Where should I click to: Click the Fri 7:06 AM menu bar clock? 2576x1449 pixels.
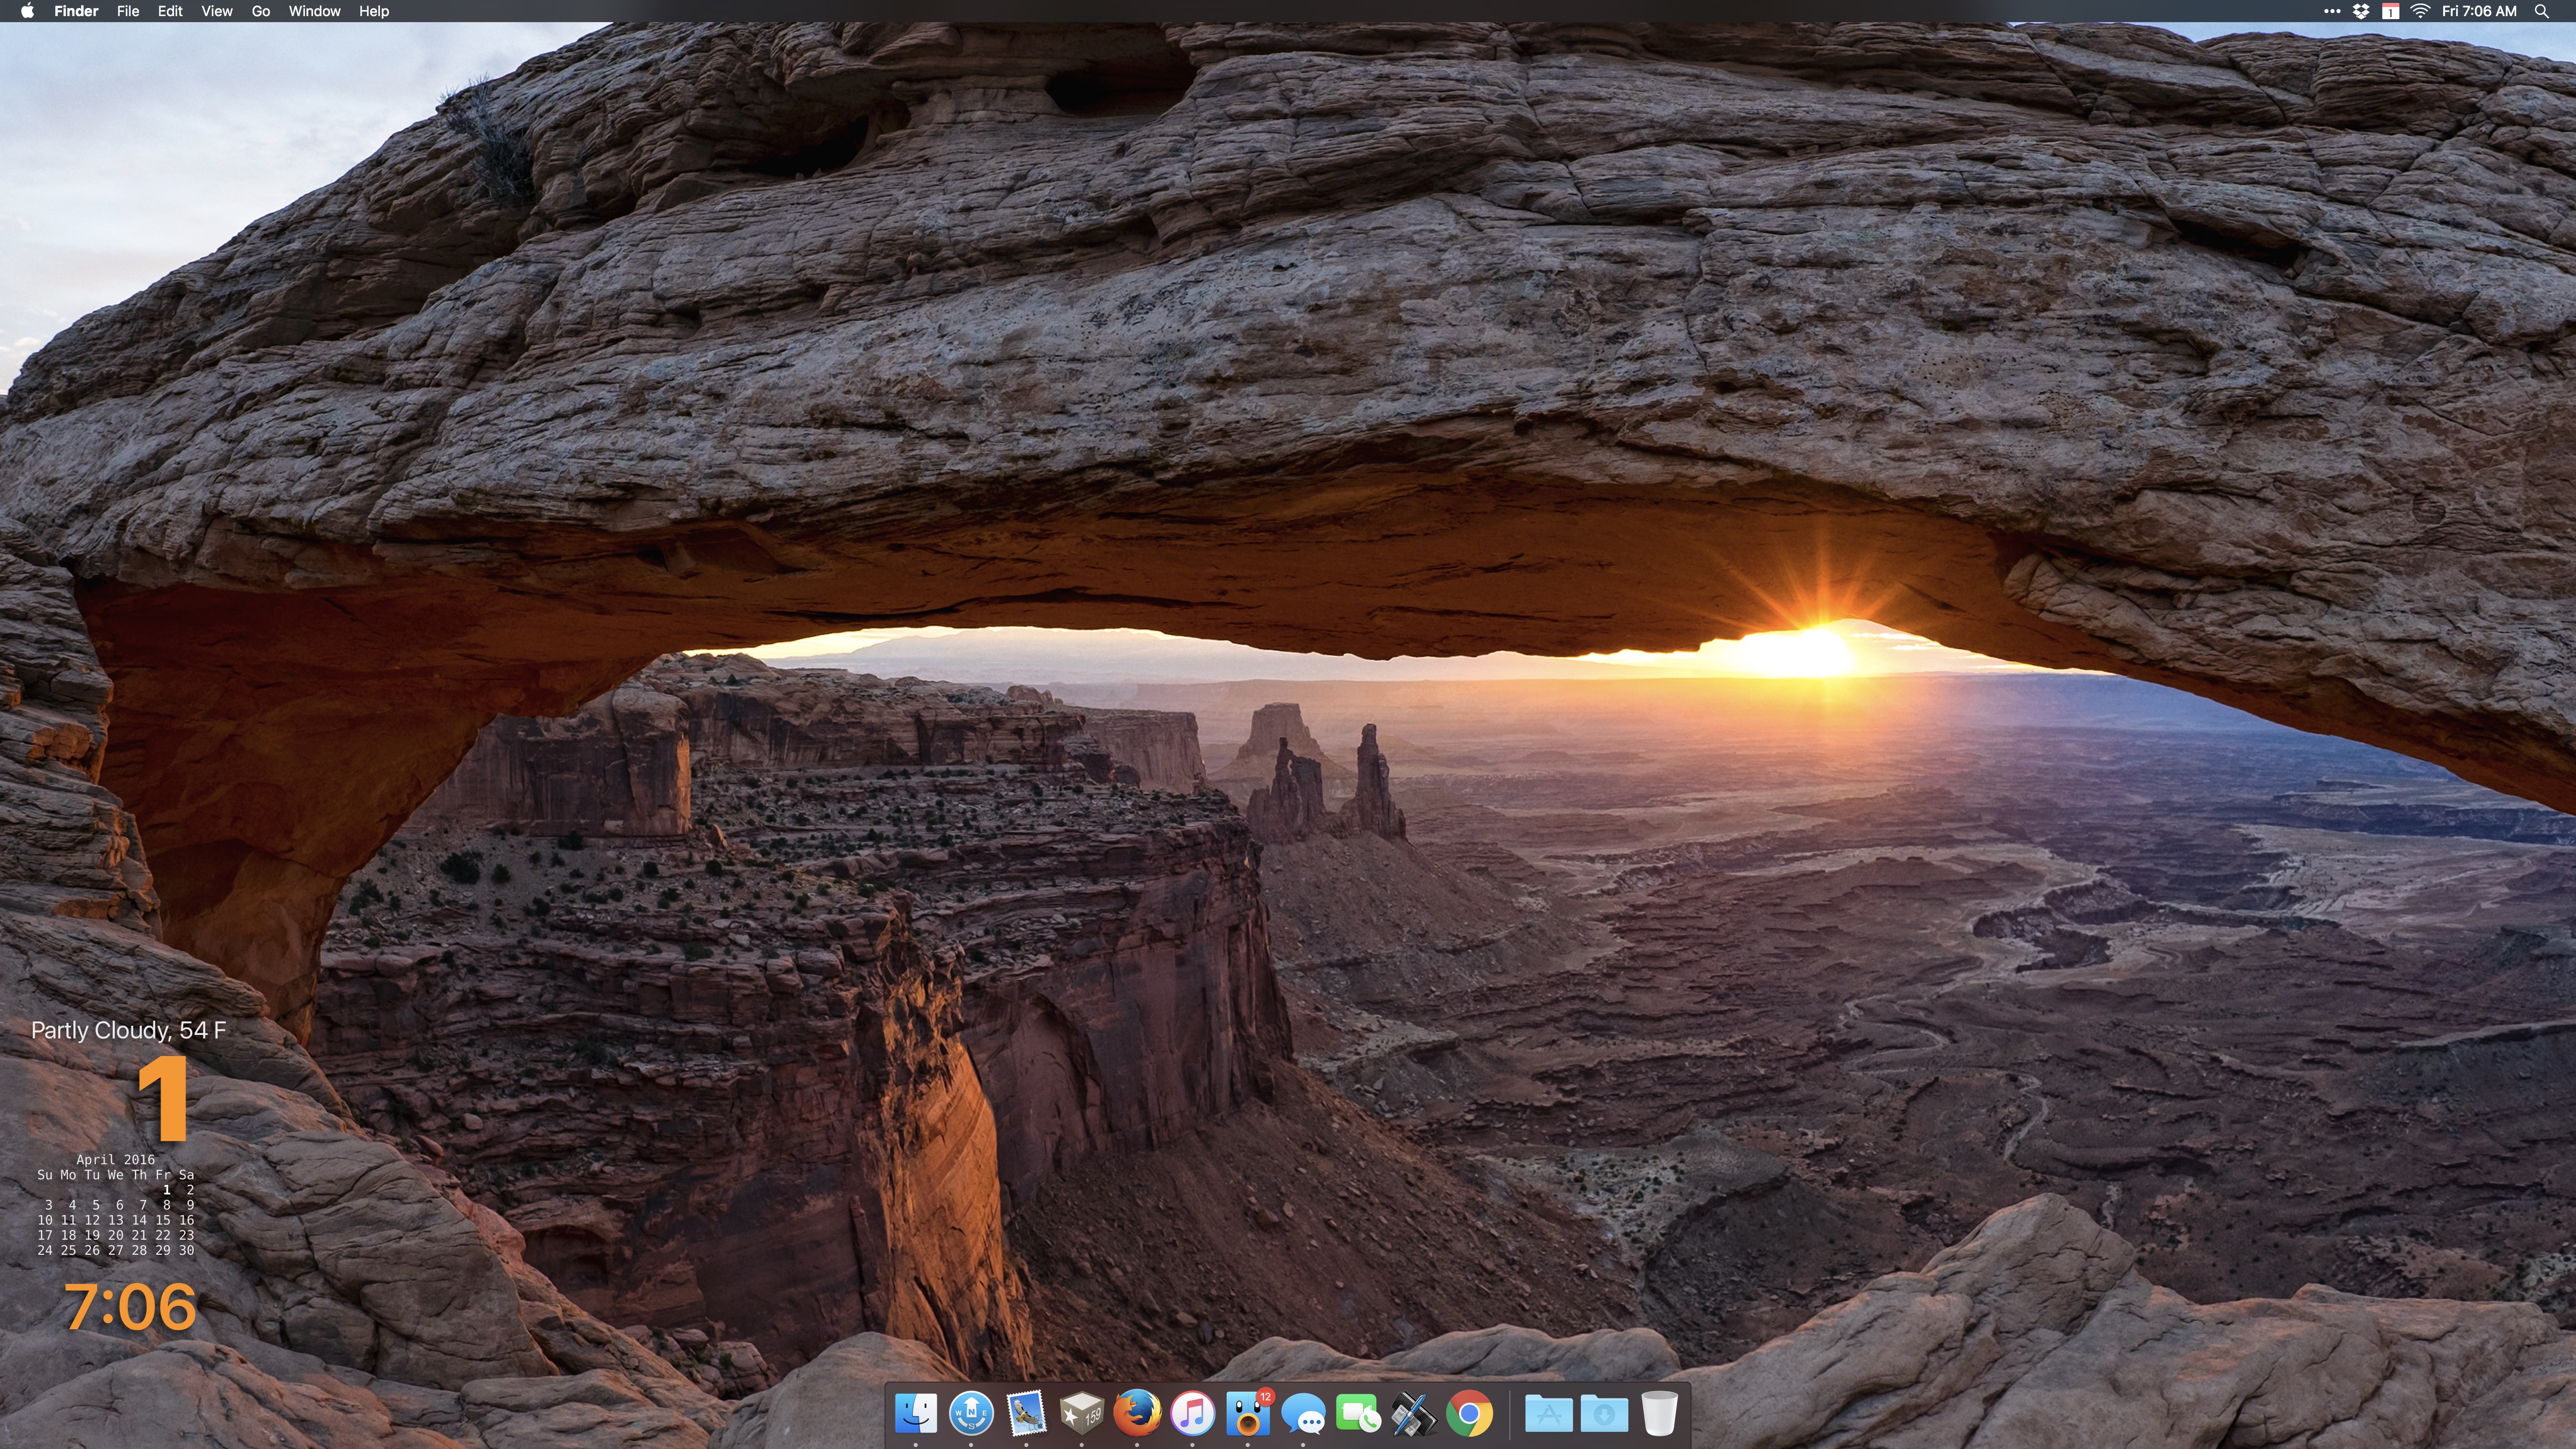(x=2478, y=11)
